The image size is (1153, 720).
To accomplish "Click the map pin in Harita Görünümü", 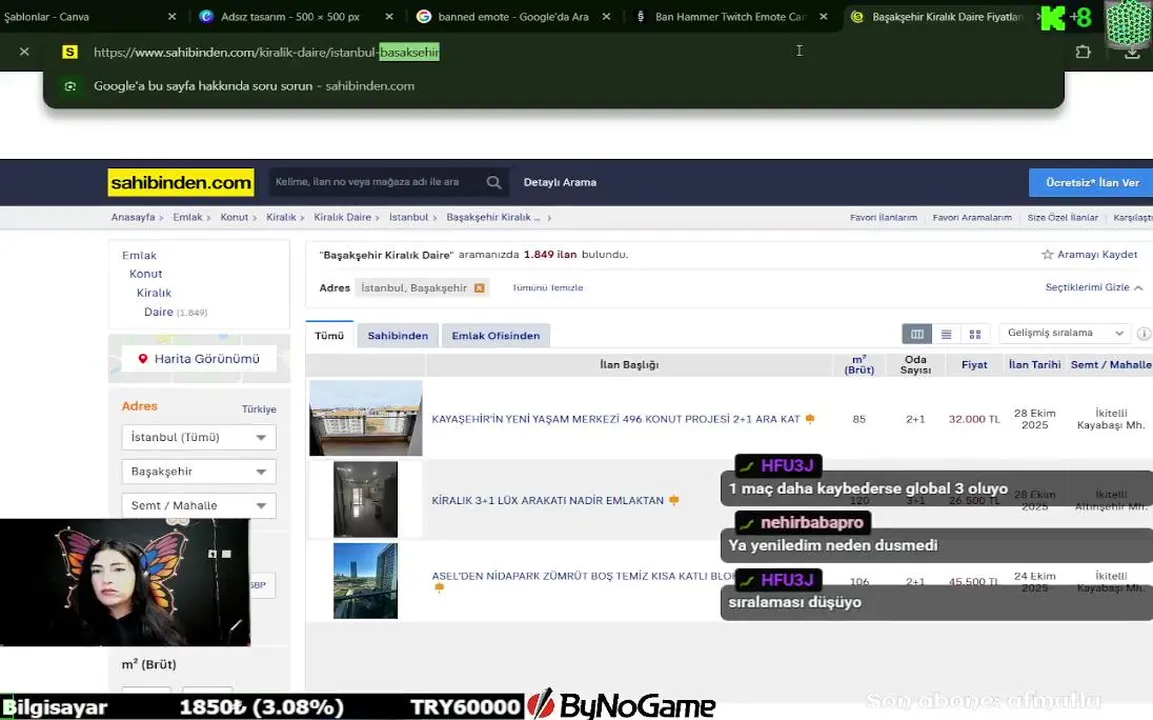I will [x=143, y=359].
